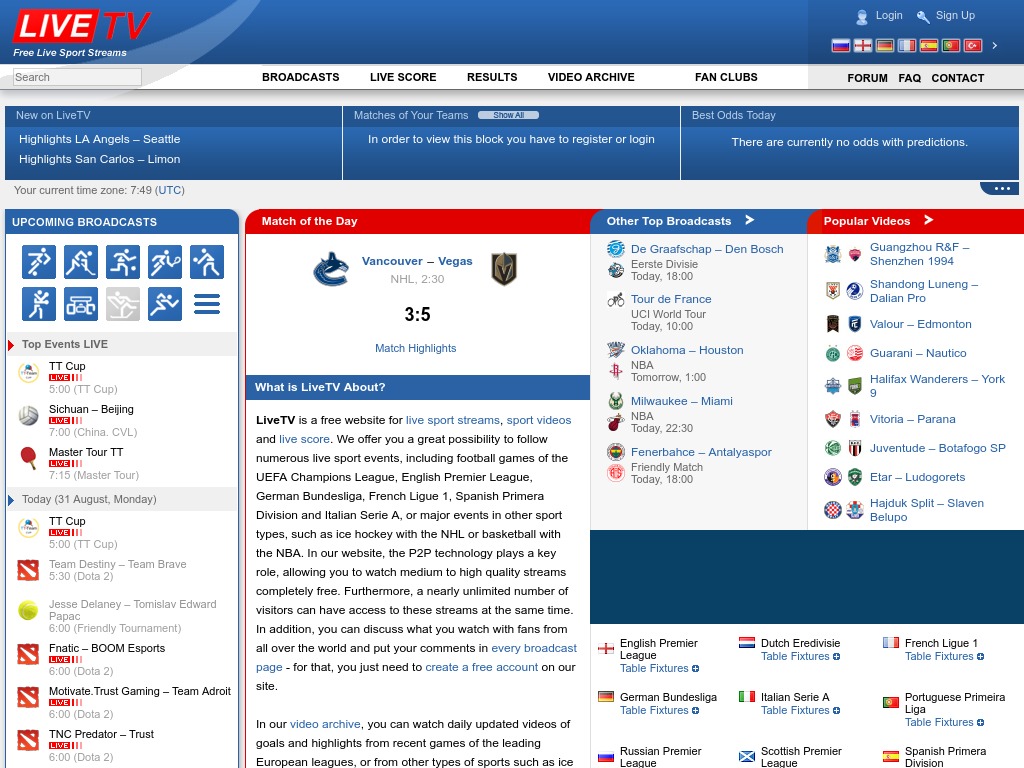Switch language with the Russian flag
Image resolution: width=1024 pixels, height=768 pixels.
pyautogui.click(x=840, y=45)
